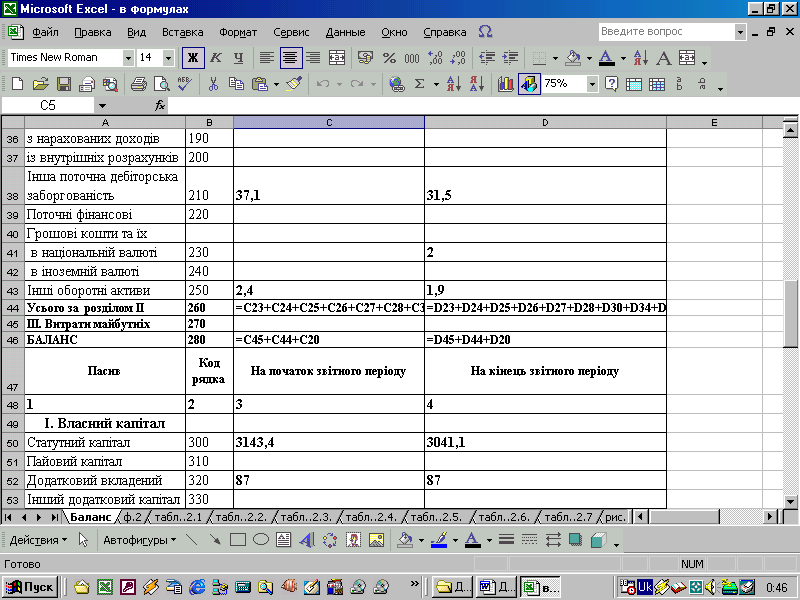
Task: Click Increase Decimal icon
Action: 435,58
